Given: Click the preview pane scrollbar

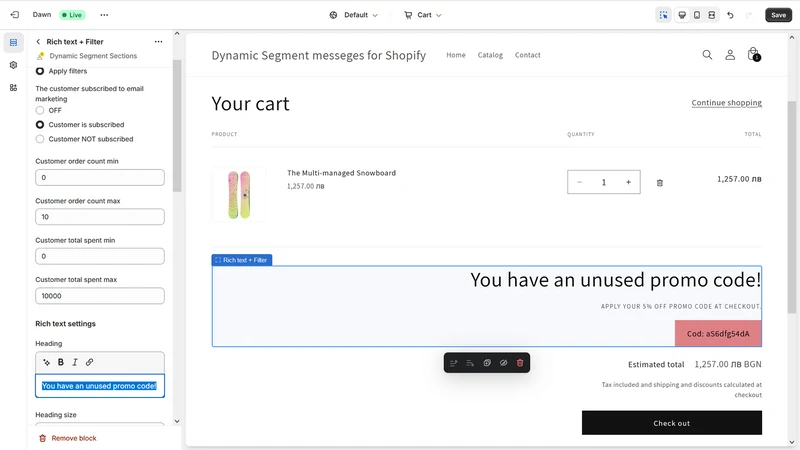Looking at the screenshot, I should pyautogui.click(x=791, y=207).
